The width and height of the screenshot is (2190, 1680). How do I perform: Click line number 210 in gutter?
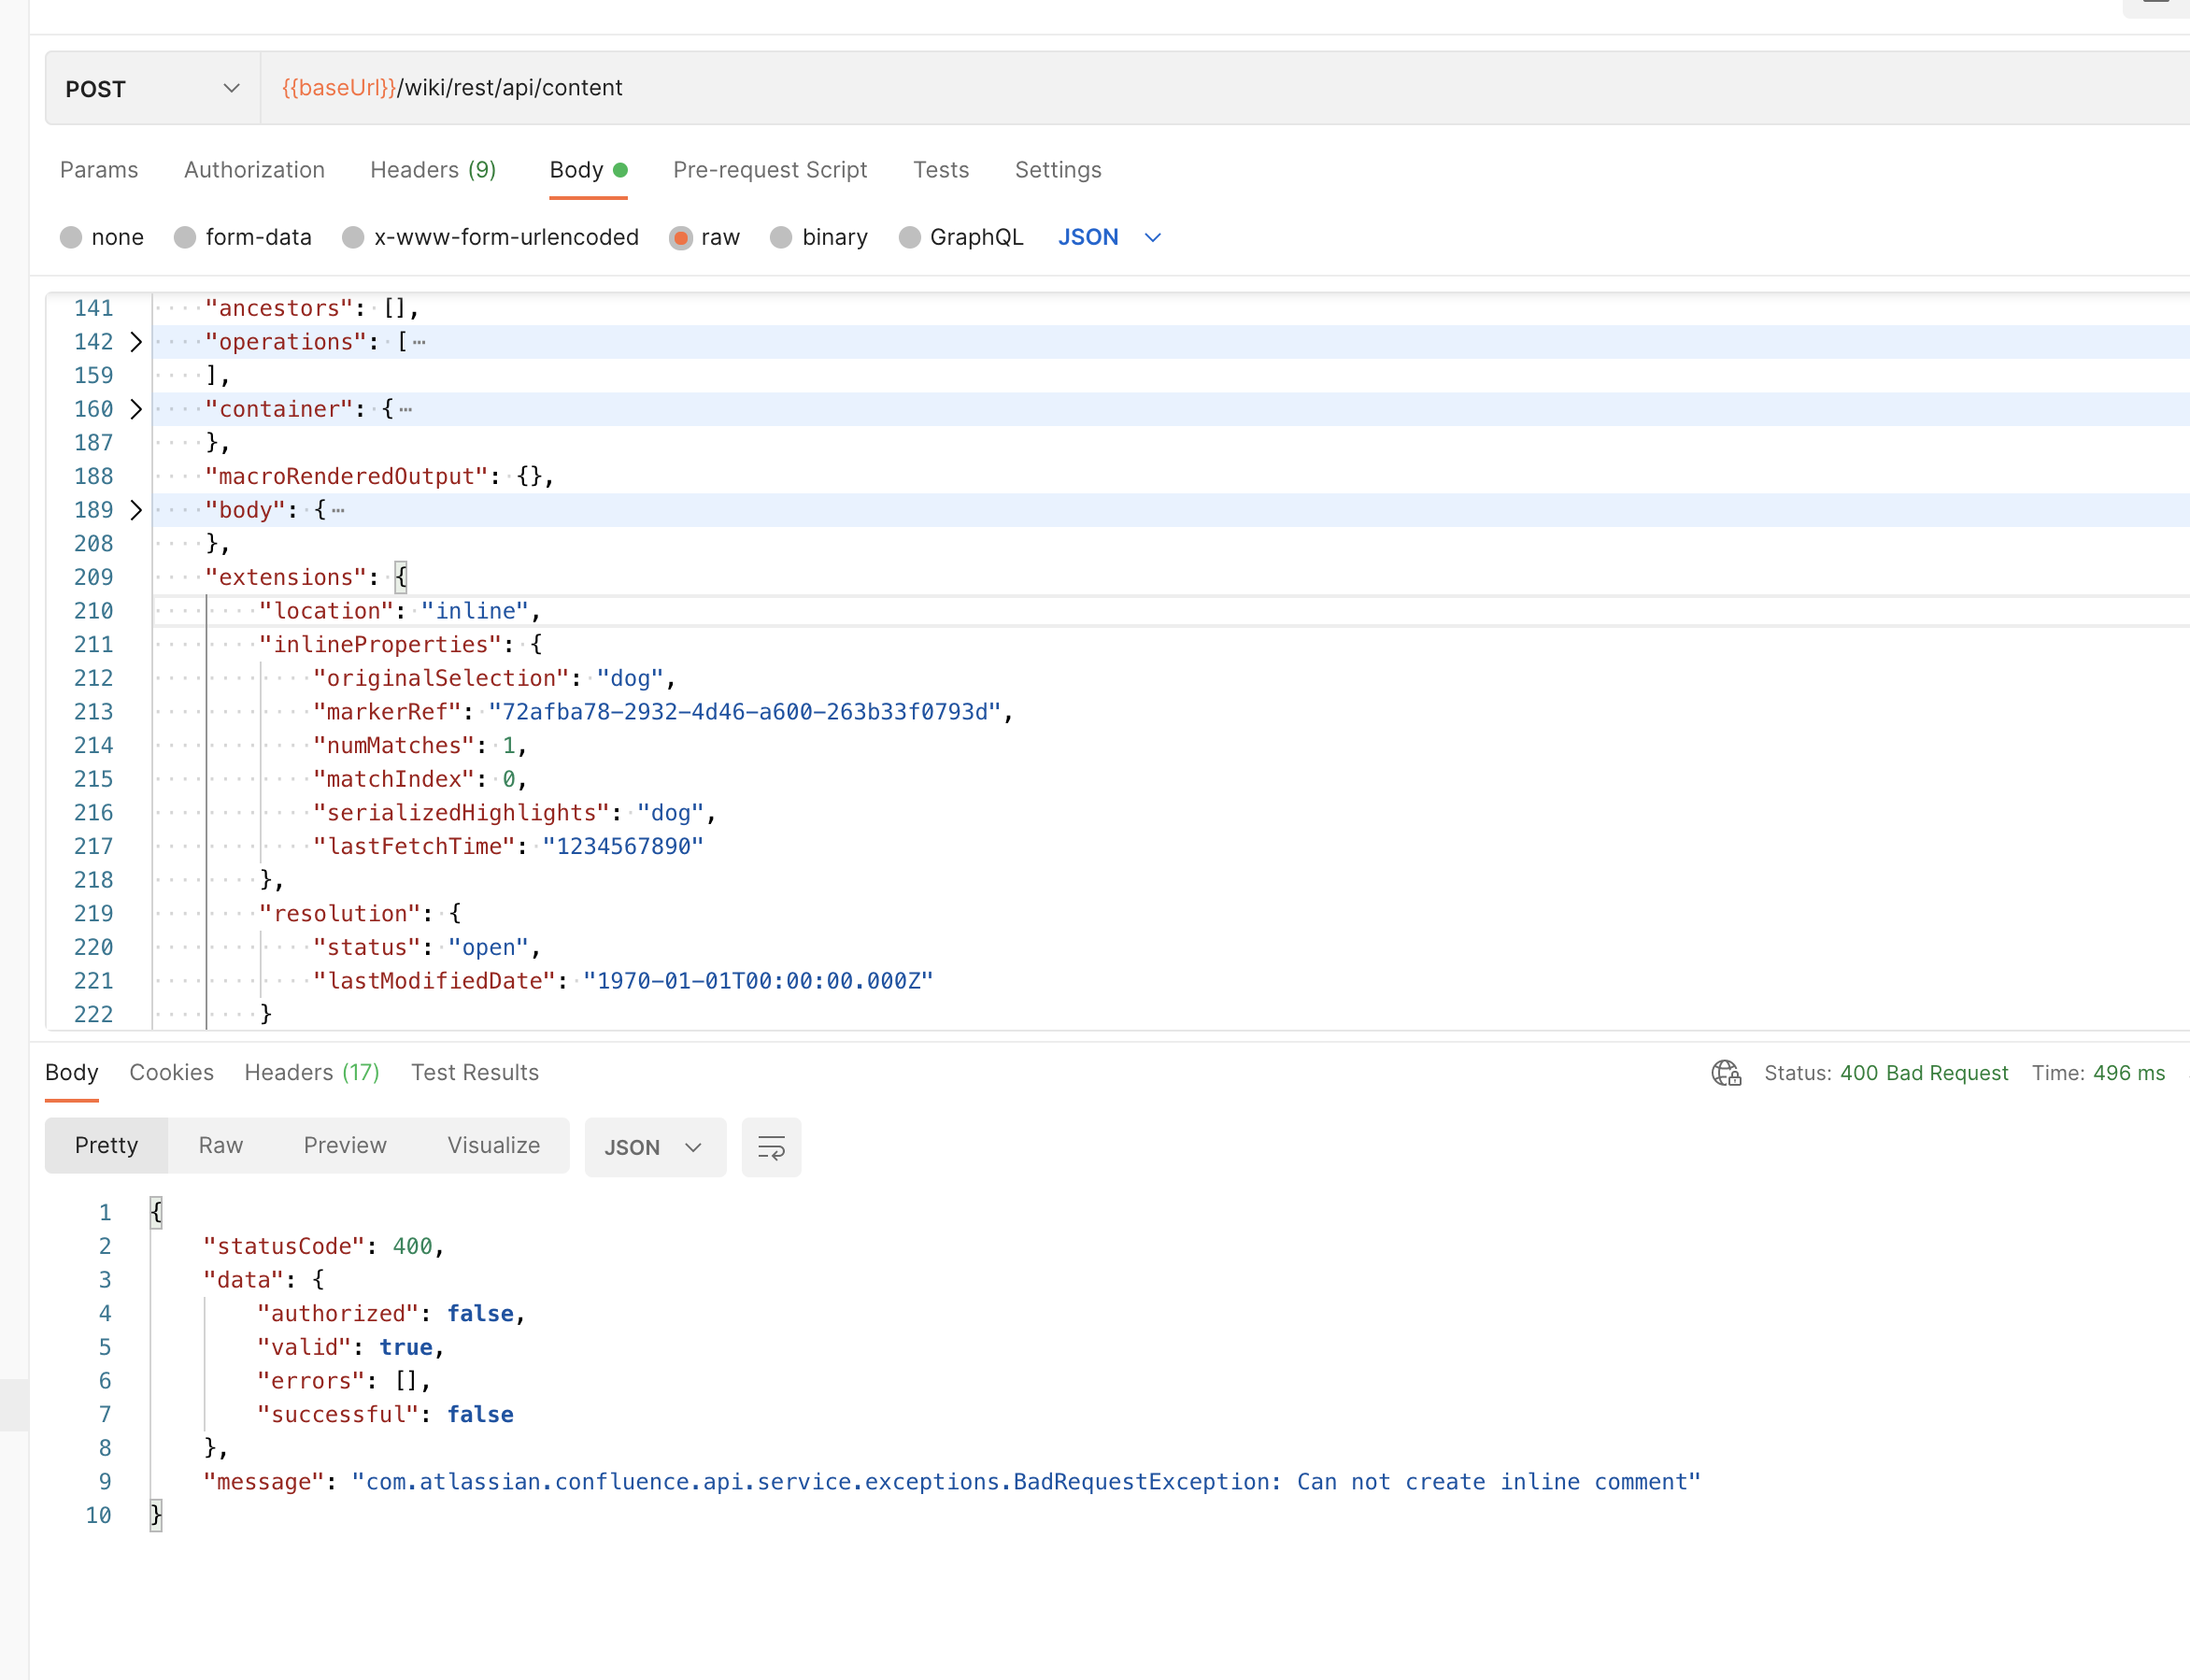pos(93,611)
